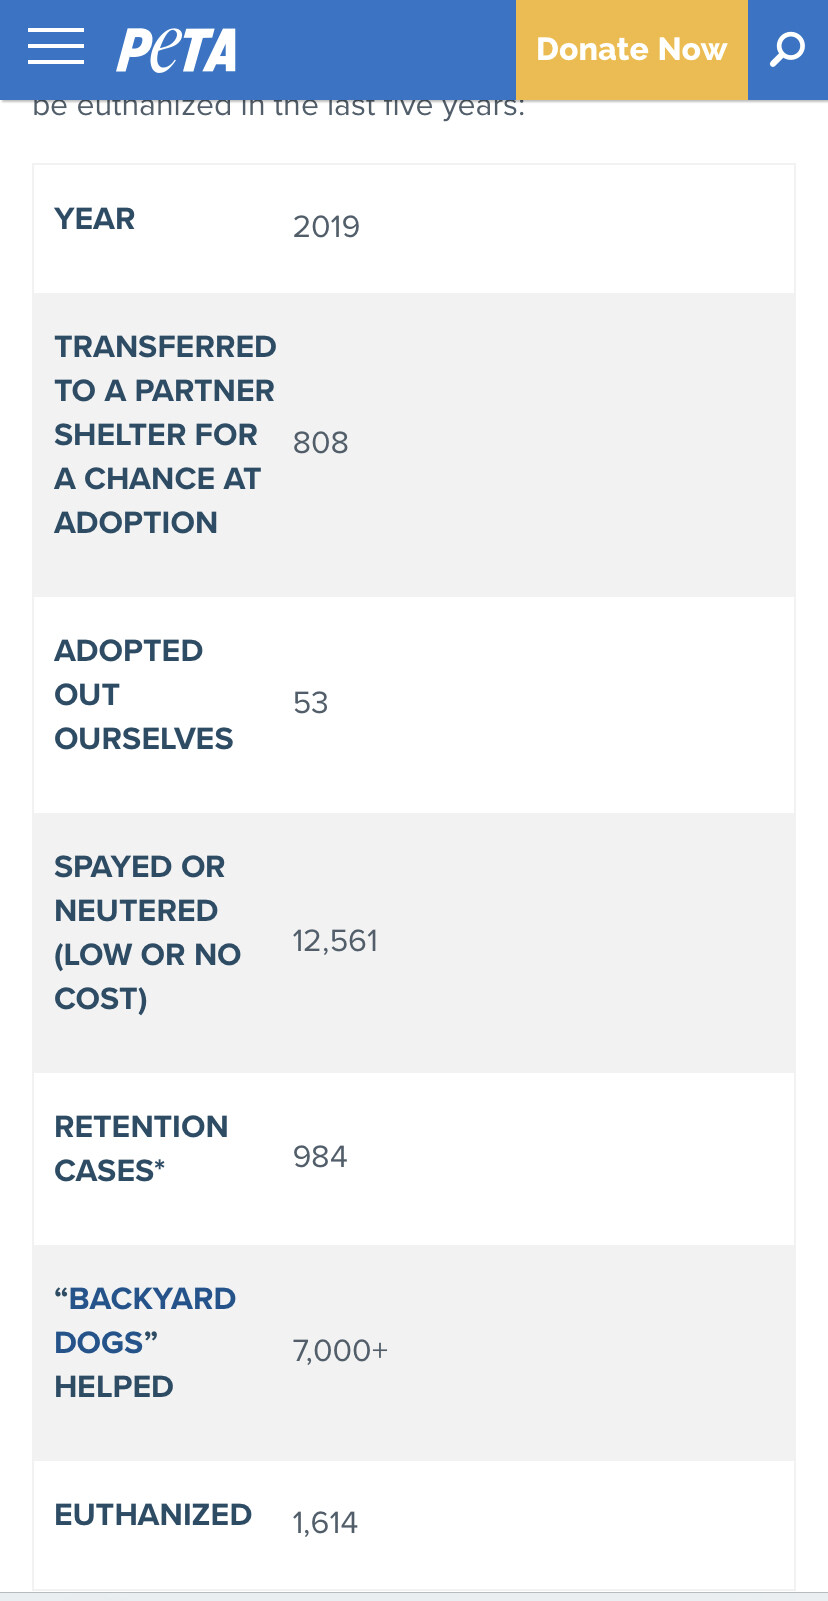The height and width of the screenshot is (1601, 828).
Task: Click the Transferred to a Partner Shelter label
Action: (x=165, y=434)
